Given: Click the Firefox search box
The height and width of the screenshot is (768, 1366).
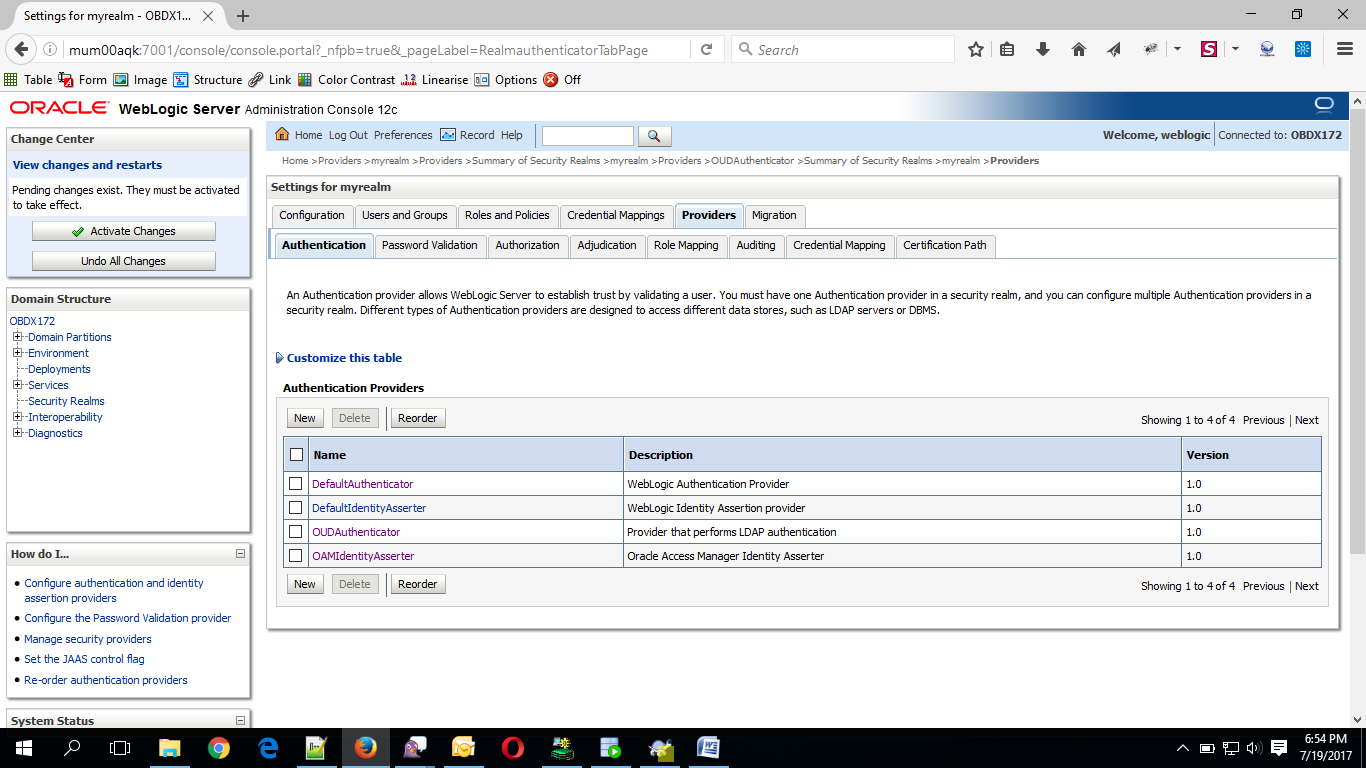Looking at the screenshot, I should (843, 49).
